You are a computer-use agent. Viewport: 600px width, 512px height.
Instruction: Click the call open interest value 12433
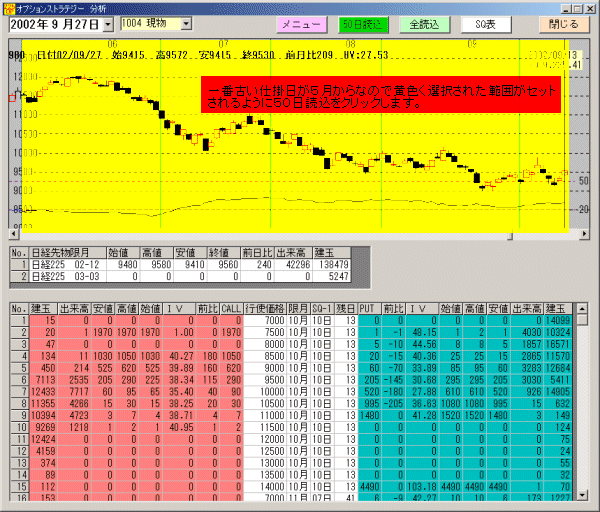coord(43,391)
